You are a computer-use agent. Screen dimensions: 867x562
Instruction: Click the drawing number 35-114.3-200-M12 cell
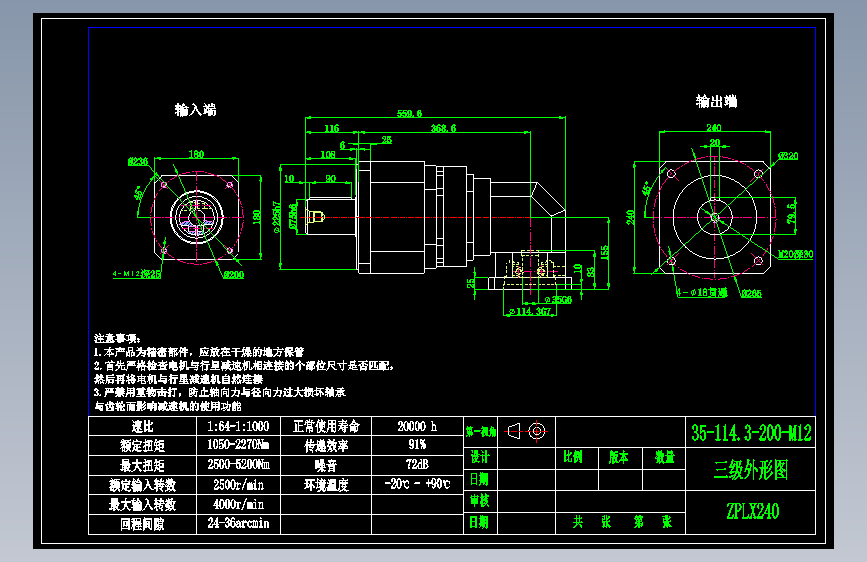click(750, 433)
